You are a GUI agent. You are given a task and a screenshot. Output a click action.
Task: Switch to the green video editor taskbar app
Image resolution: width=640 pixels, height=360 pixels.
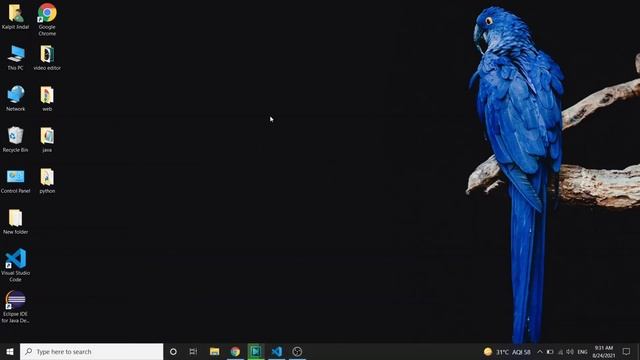click(x=256, y=351)
